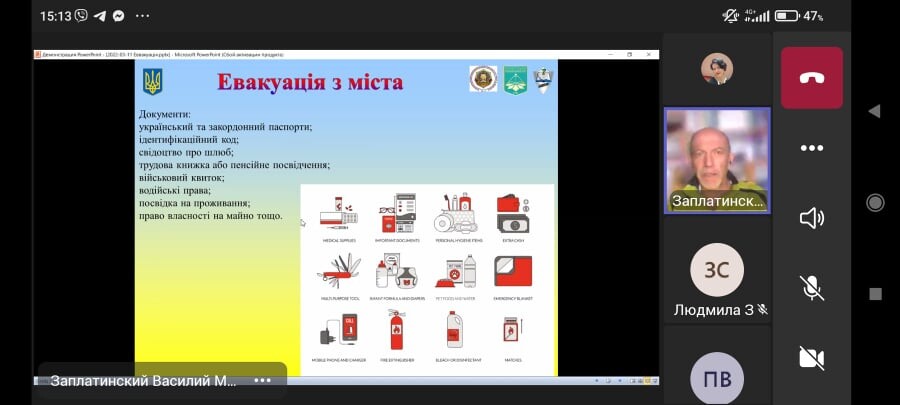Open options dots on Заплатинский Василий name tag
The height and width of the screenshot is (405, 900).
(x=262, y=380)
